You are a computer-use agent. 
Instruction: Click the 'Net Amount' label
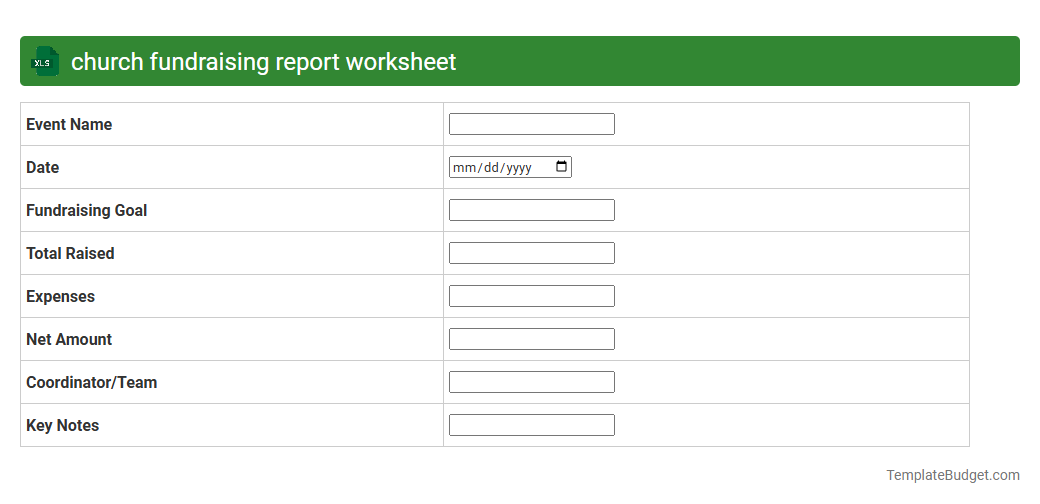coord(69,340)
